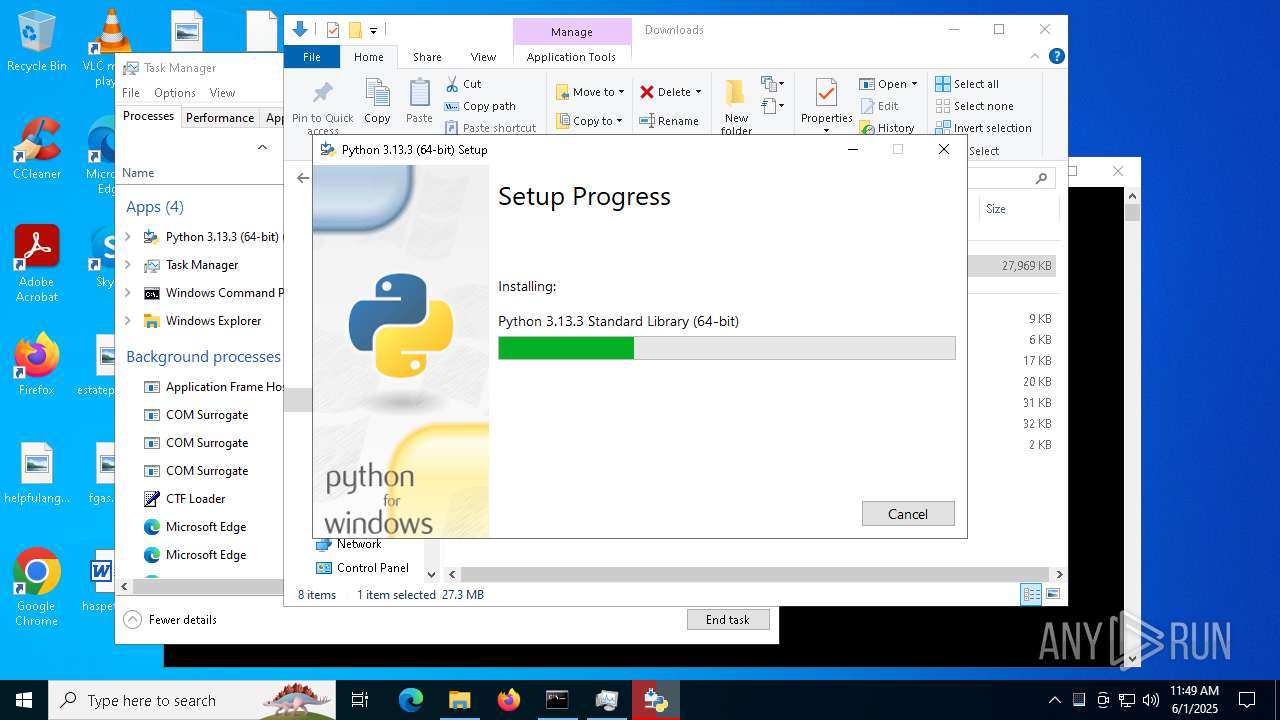
Task: Expand the Task Manager process row
Action: [127, 265]
